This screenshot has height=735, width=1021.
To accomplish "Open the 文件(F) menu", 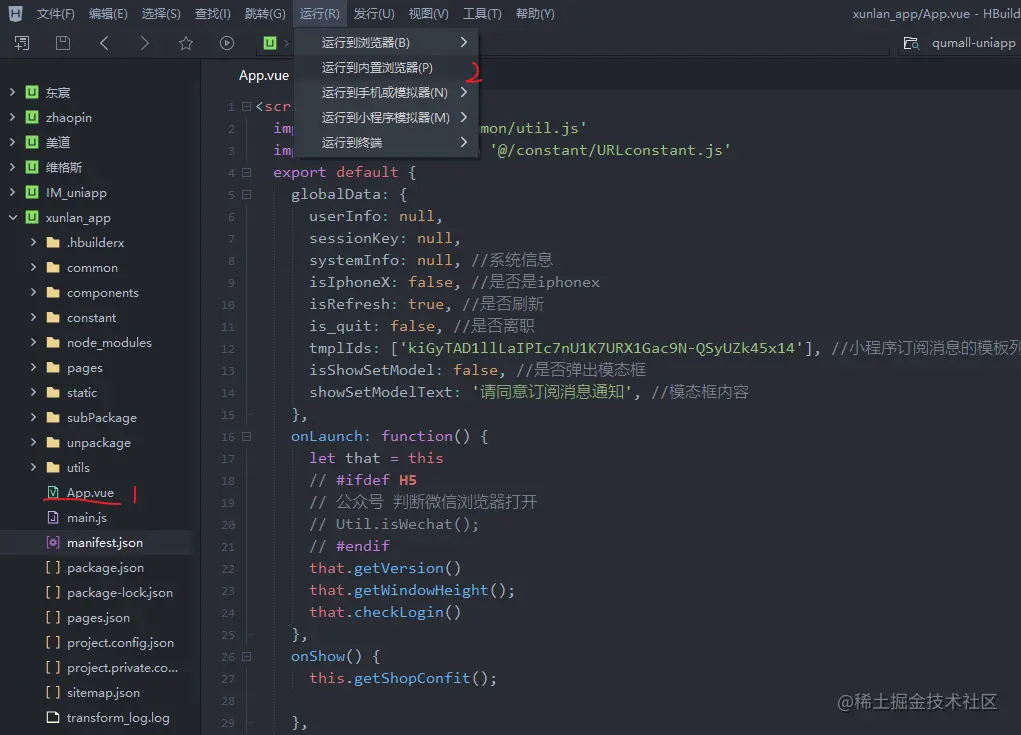I will click(x=55, y=14).
